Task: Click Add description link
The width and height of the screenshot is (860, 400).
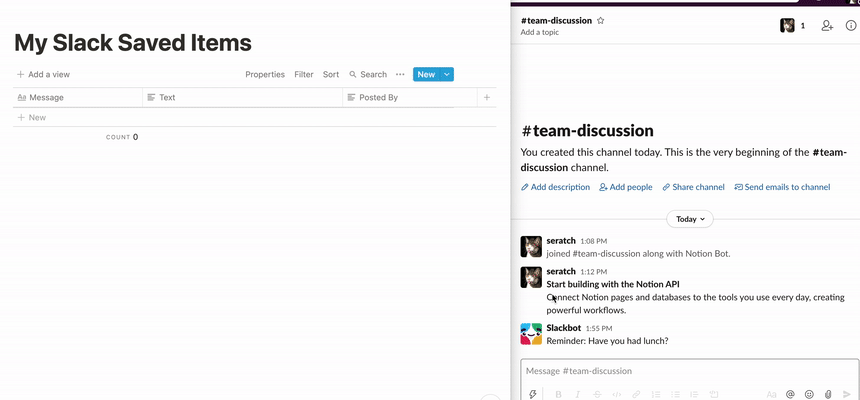Action: 556,187
